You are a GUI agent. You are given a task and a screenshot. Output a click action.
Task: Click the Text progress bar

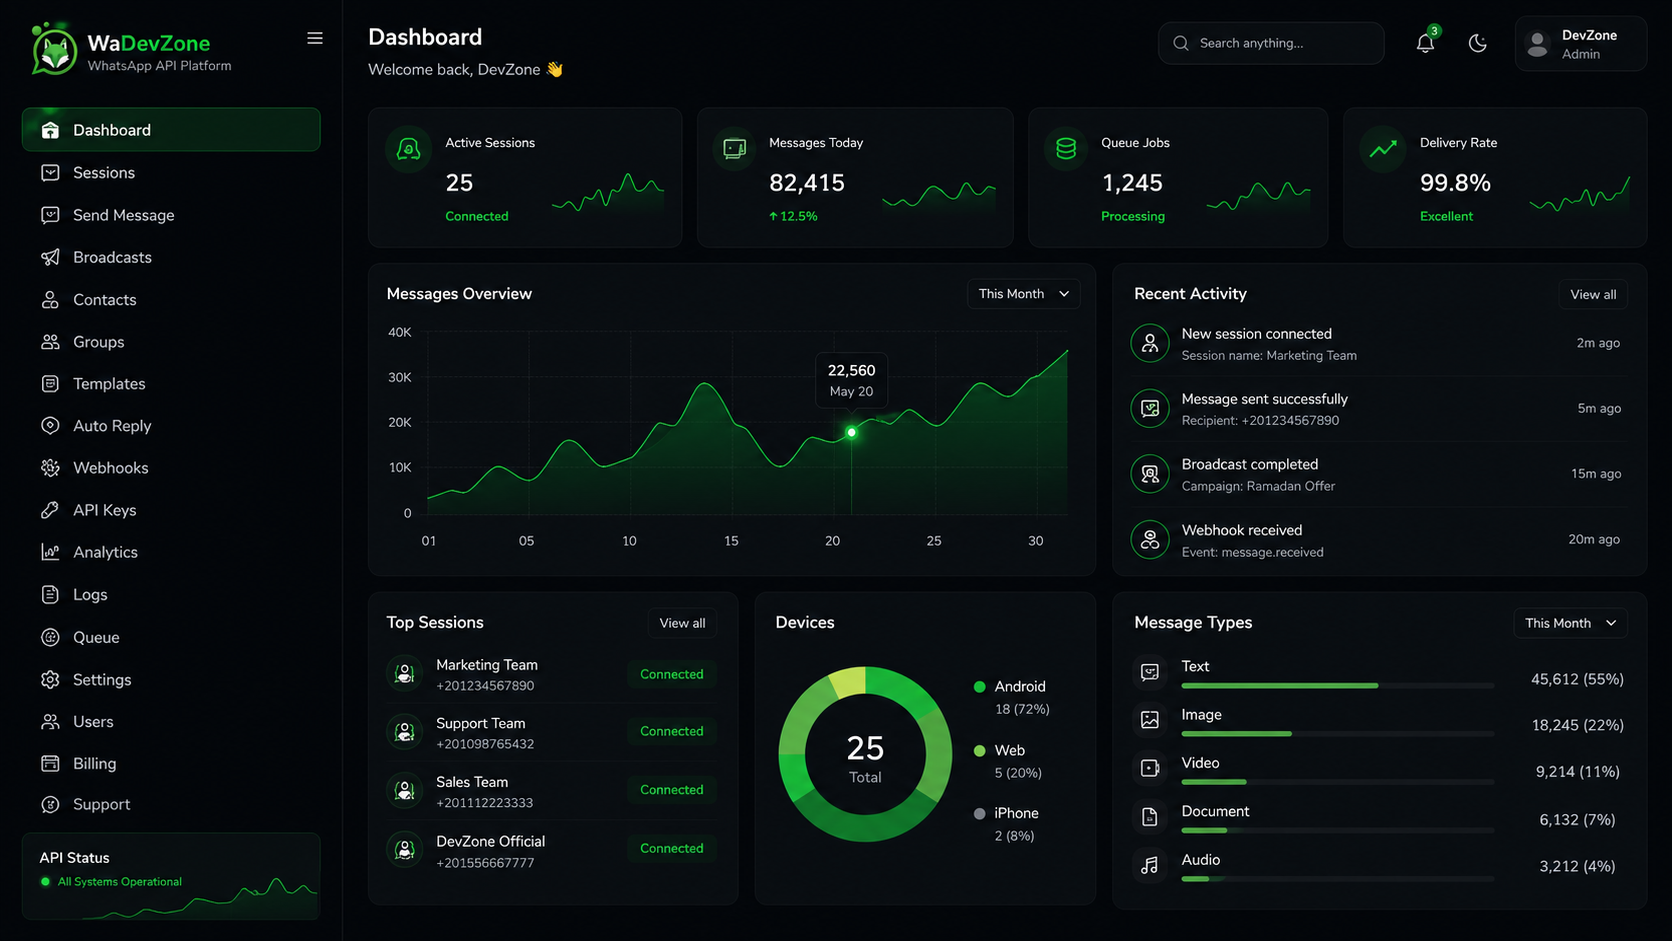pyautogui.click(x=1338, y=686)
